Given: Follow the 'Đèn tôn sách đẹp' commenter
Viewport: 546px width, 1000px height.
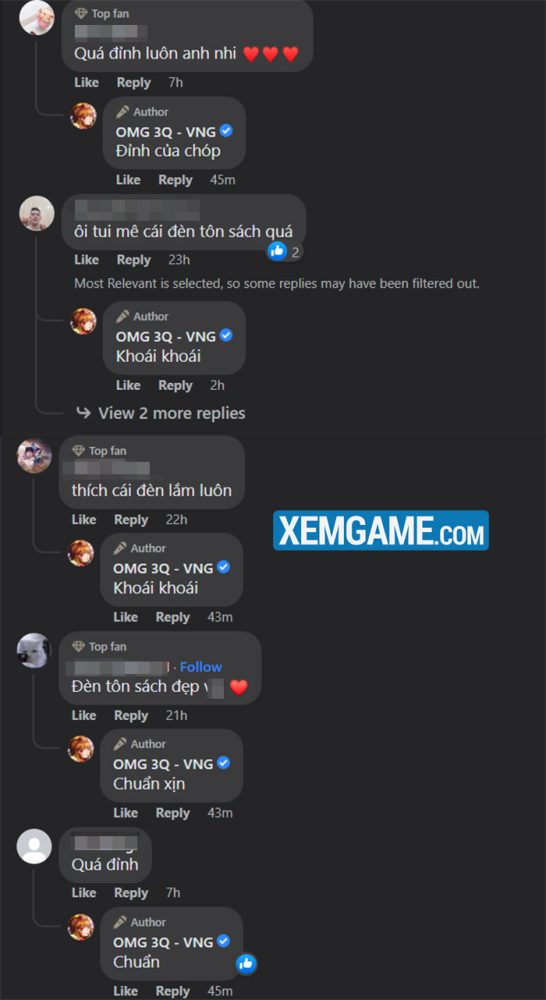Looking at the screenshot, I should coord(200,666).
